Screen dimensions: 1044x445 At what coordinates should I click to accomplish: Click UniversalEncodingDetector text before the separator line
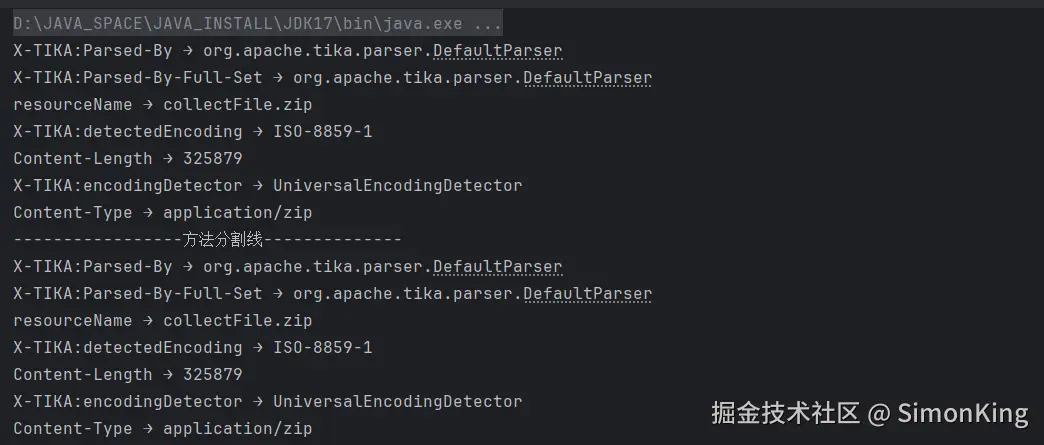point(397,185)
